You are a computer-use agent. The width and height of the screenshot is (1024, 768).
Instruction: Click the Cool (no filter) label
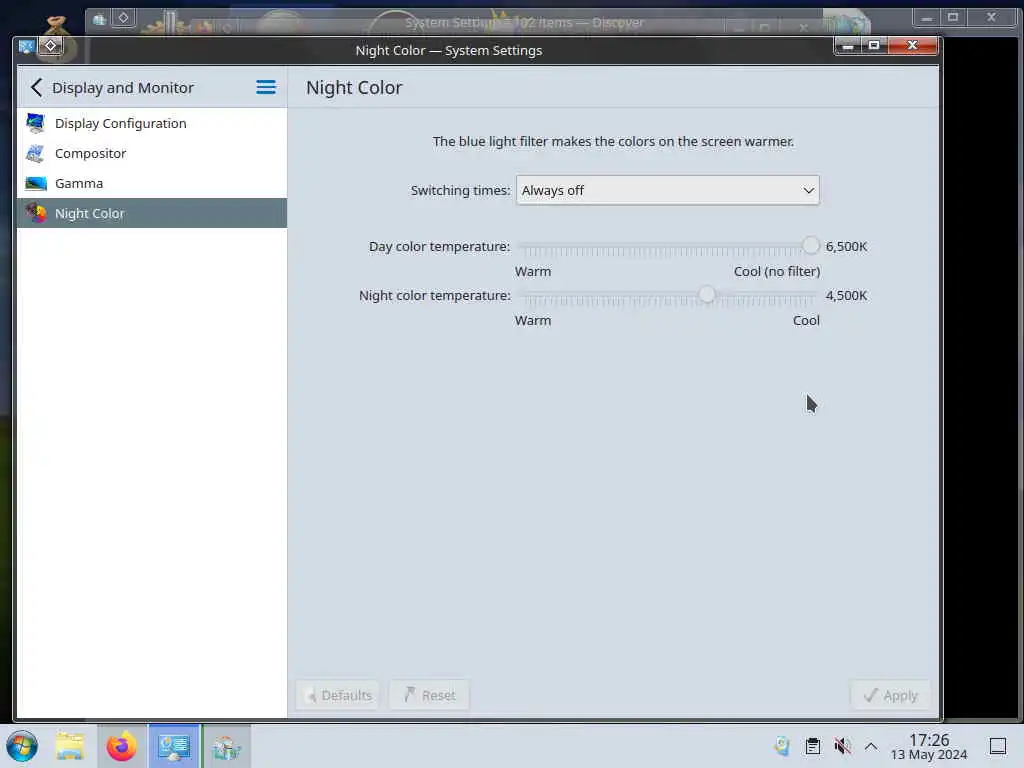click(777, 271)
